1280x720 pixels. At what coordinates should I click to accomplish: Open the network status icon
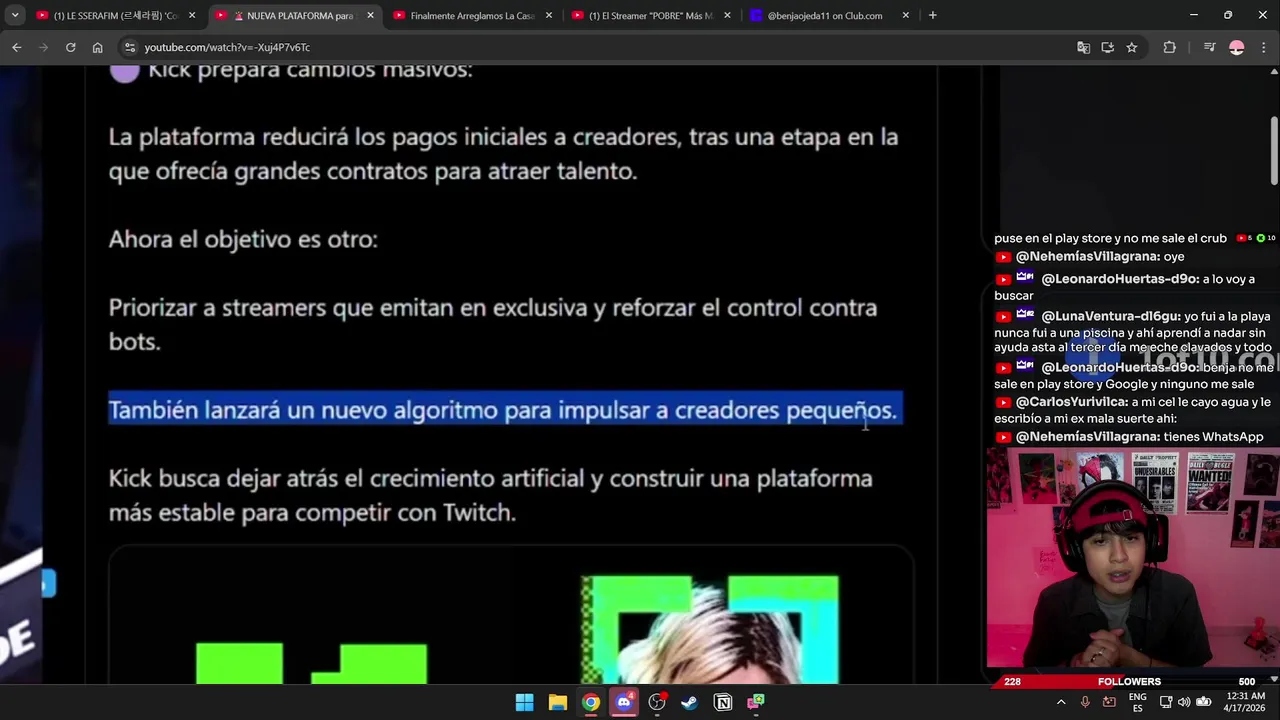pos(1166,702)
